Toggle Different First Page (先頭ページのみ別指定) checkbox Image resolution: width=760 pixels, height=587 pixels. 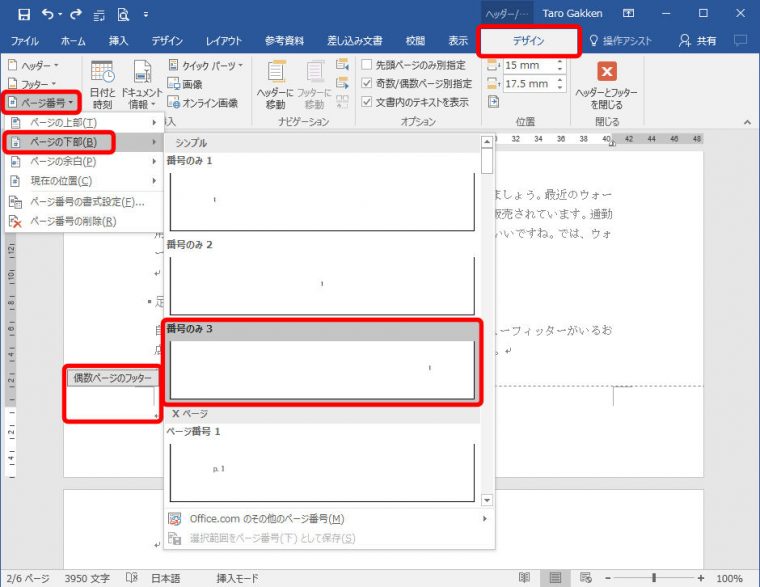pos(367,64)
